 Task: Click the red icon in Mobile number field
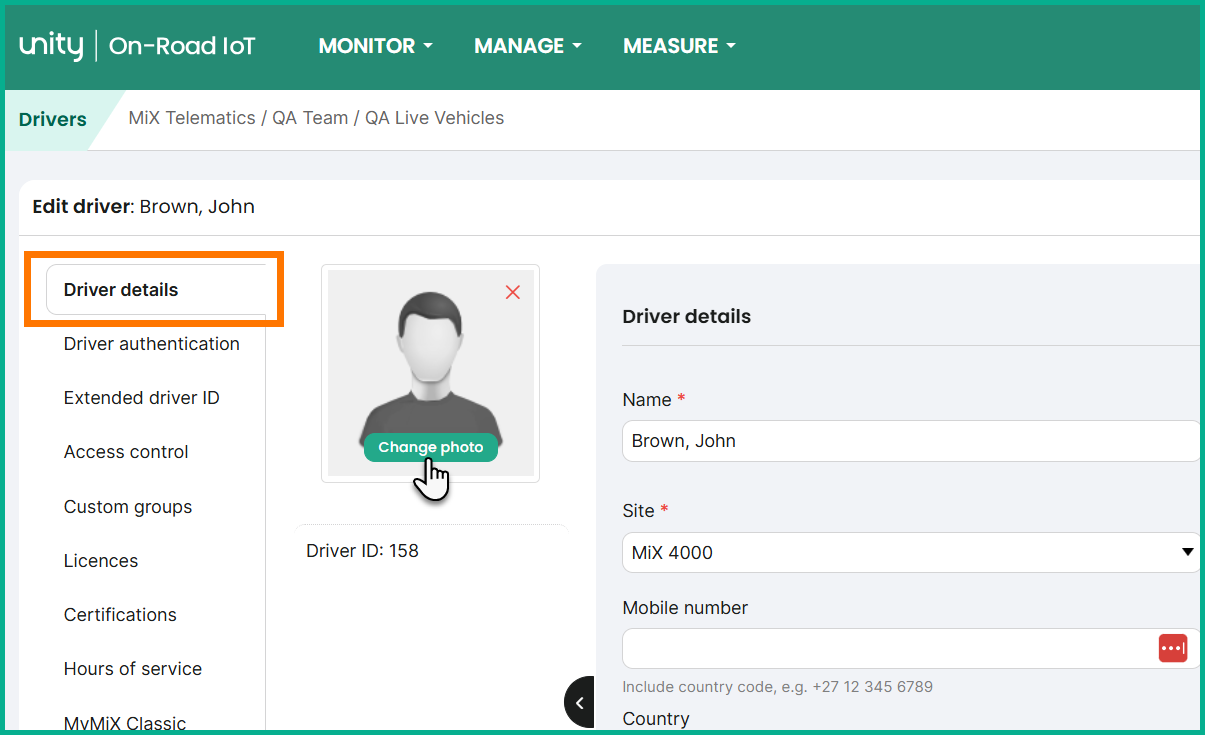pos(1172,648)
